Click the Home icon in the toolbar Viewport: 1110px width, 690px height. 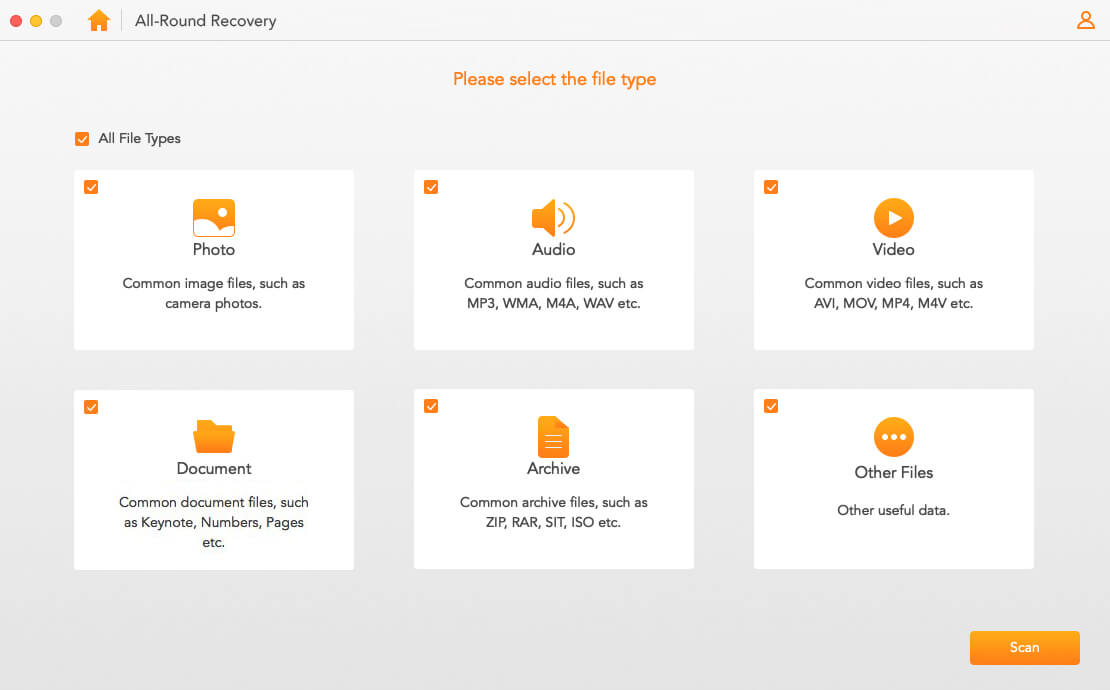click(x=98, y=20)
